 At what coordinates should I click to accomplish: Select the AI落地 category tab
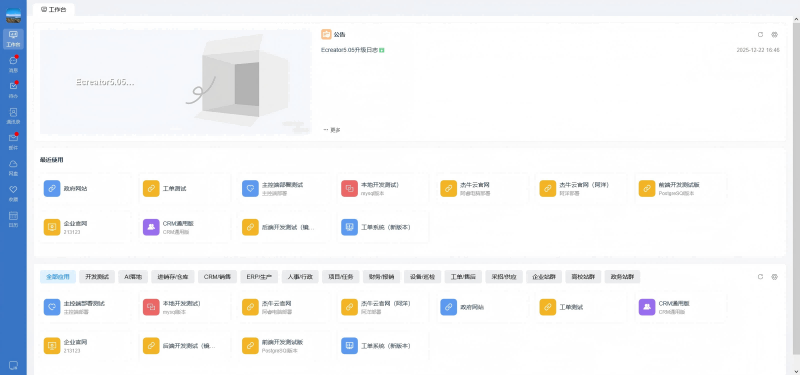click(x=133, y=277)
